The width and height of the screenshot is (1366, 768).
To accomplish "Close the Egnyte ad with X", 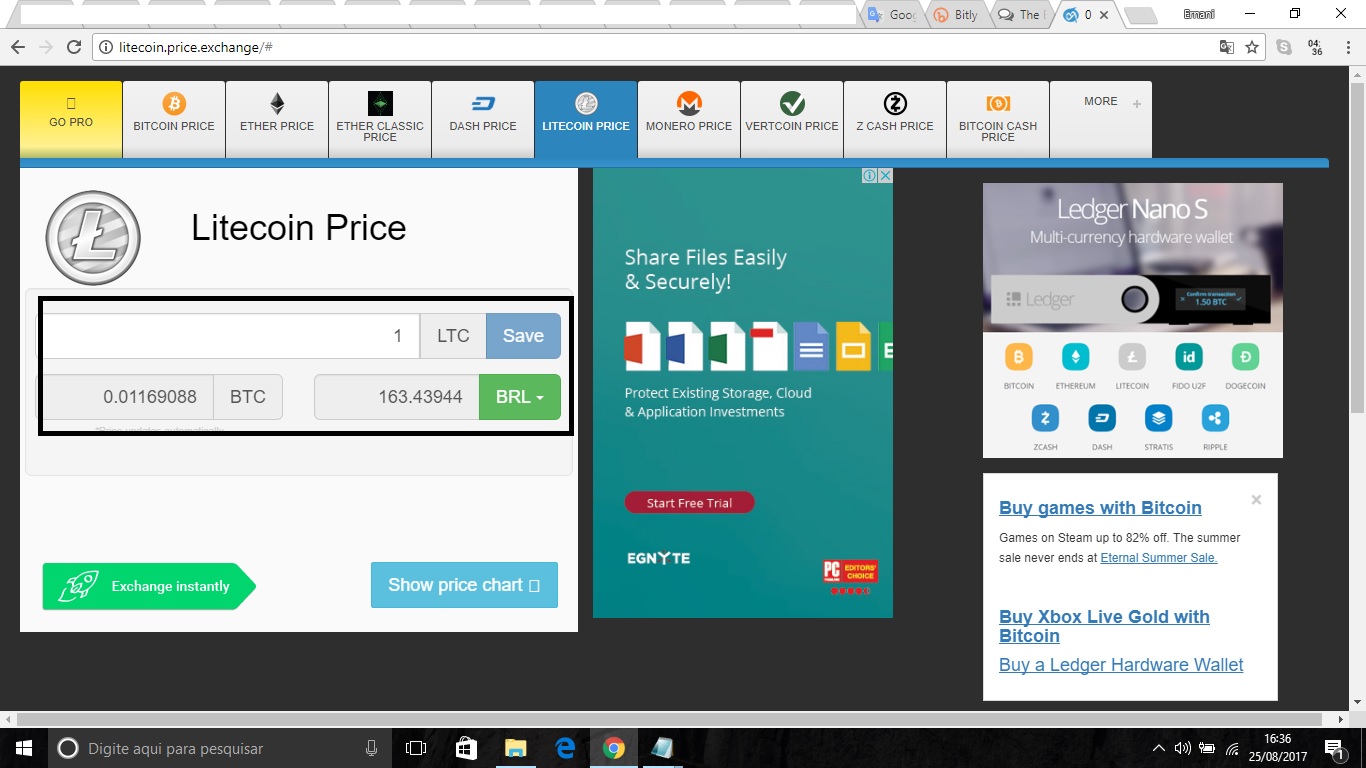I will coord(885,176).
